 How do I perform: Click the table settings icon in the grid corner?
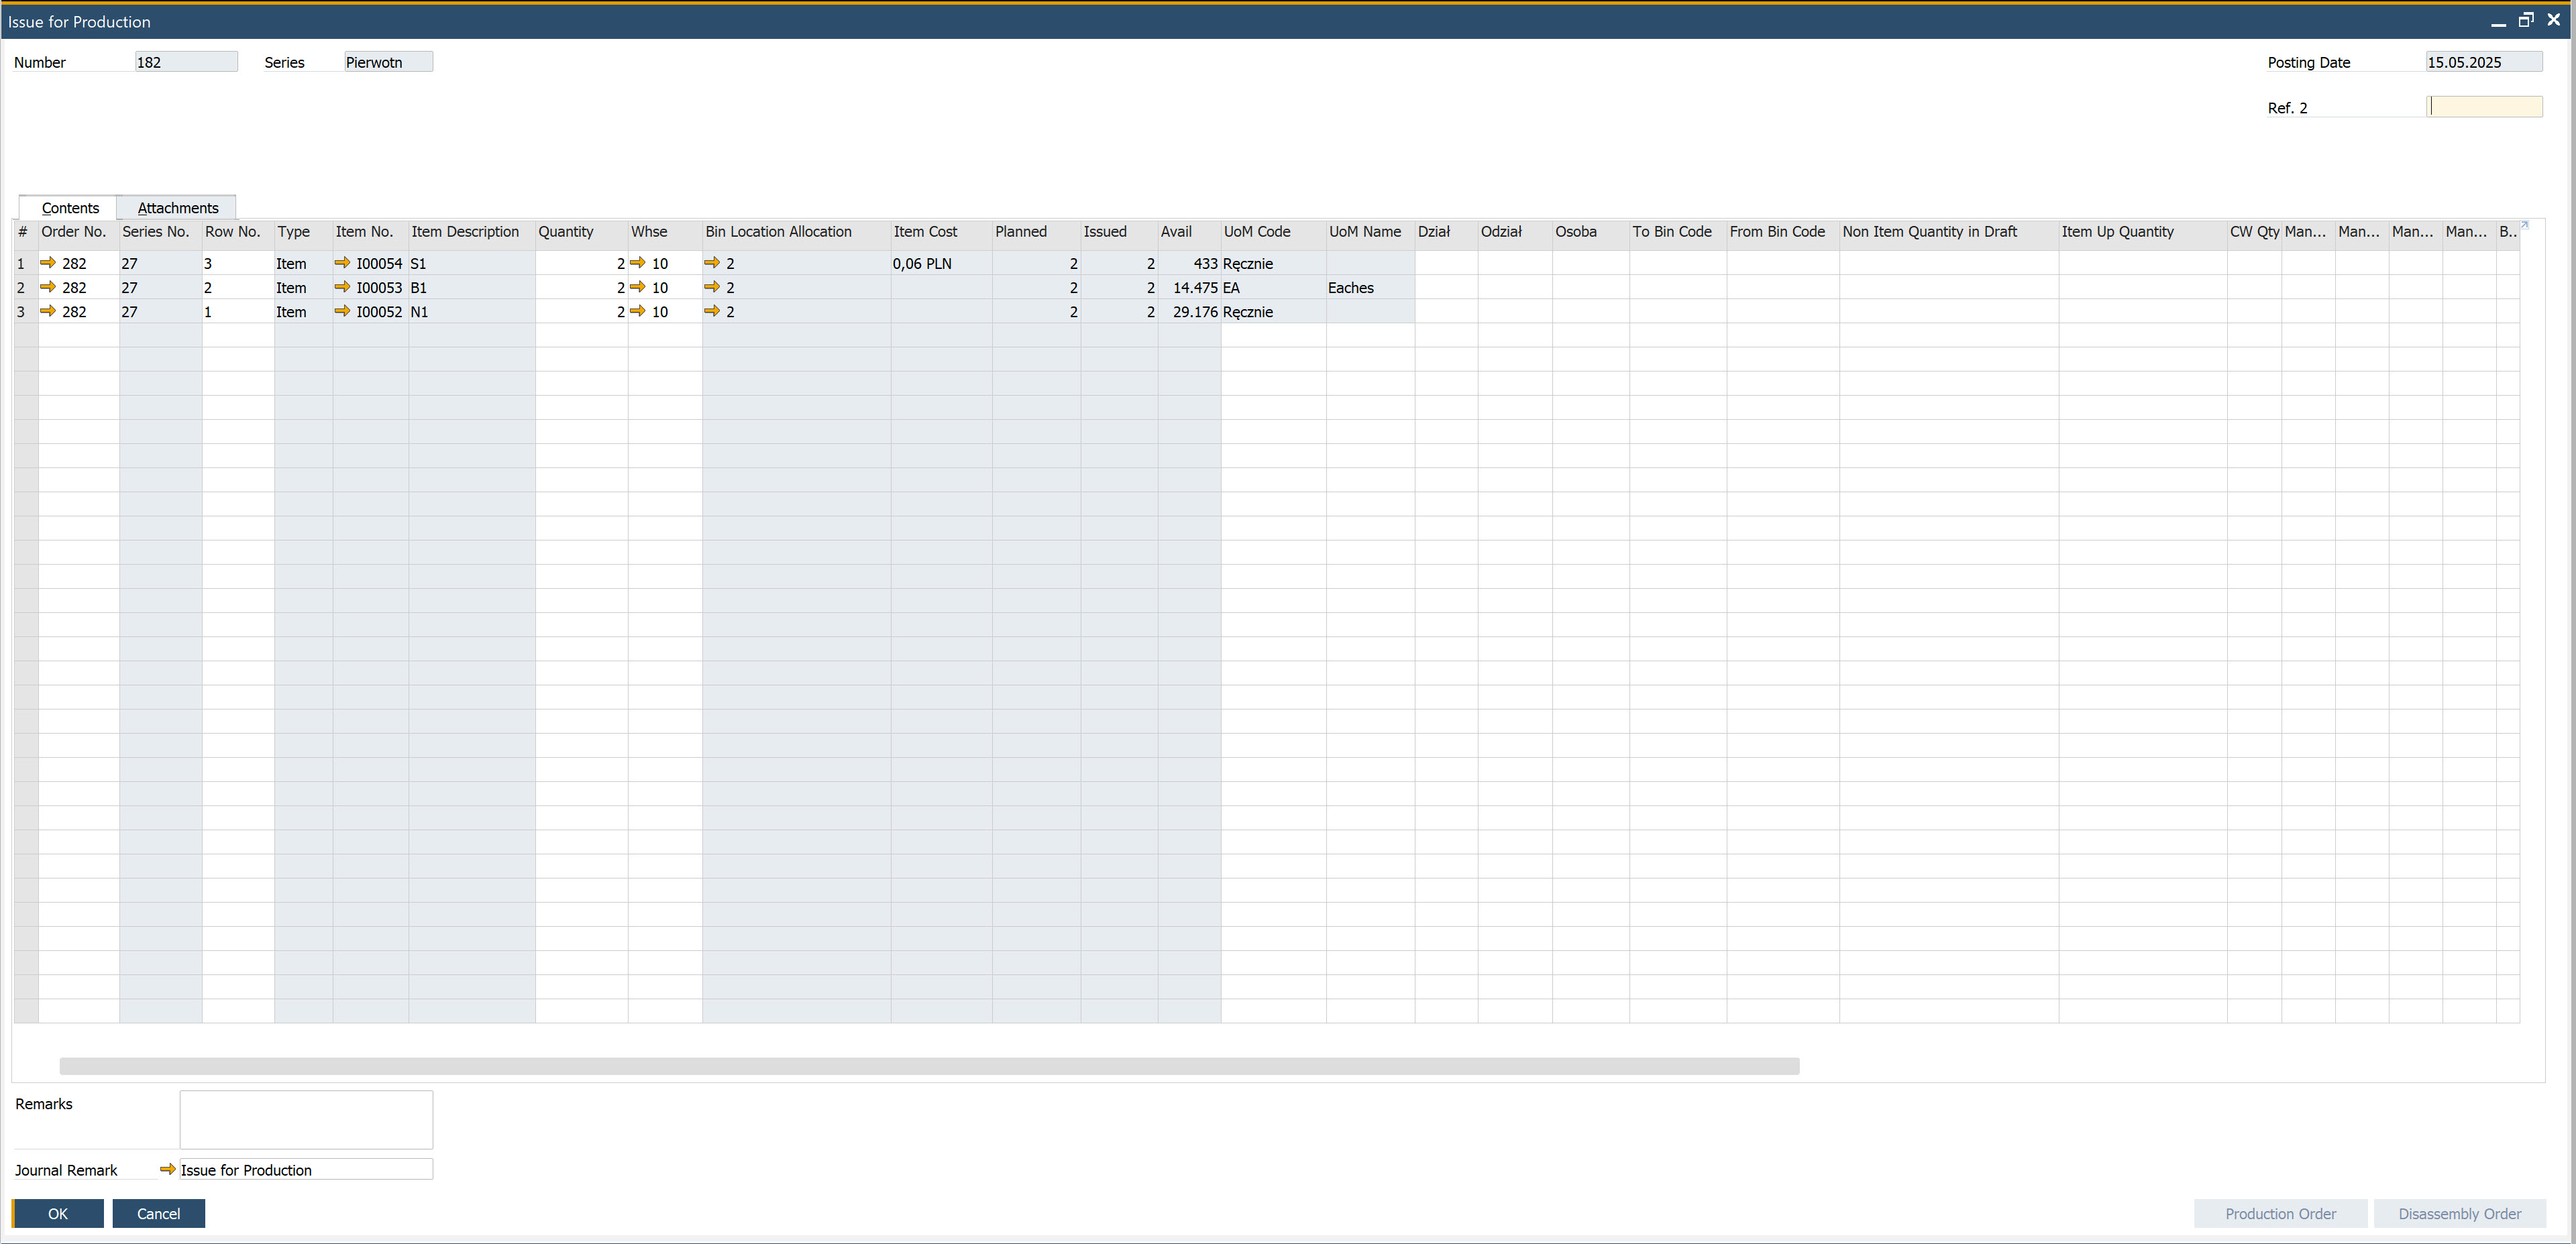pos(2524,225)
